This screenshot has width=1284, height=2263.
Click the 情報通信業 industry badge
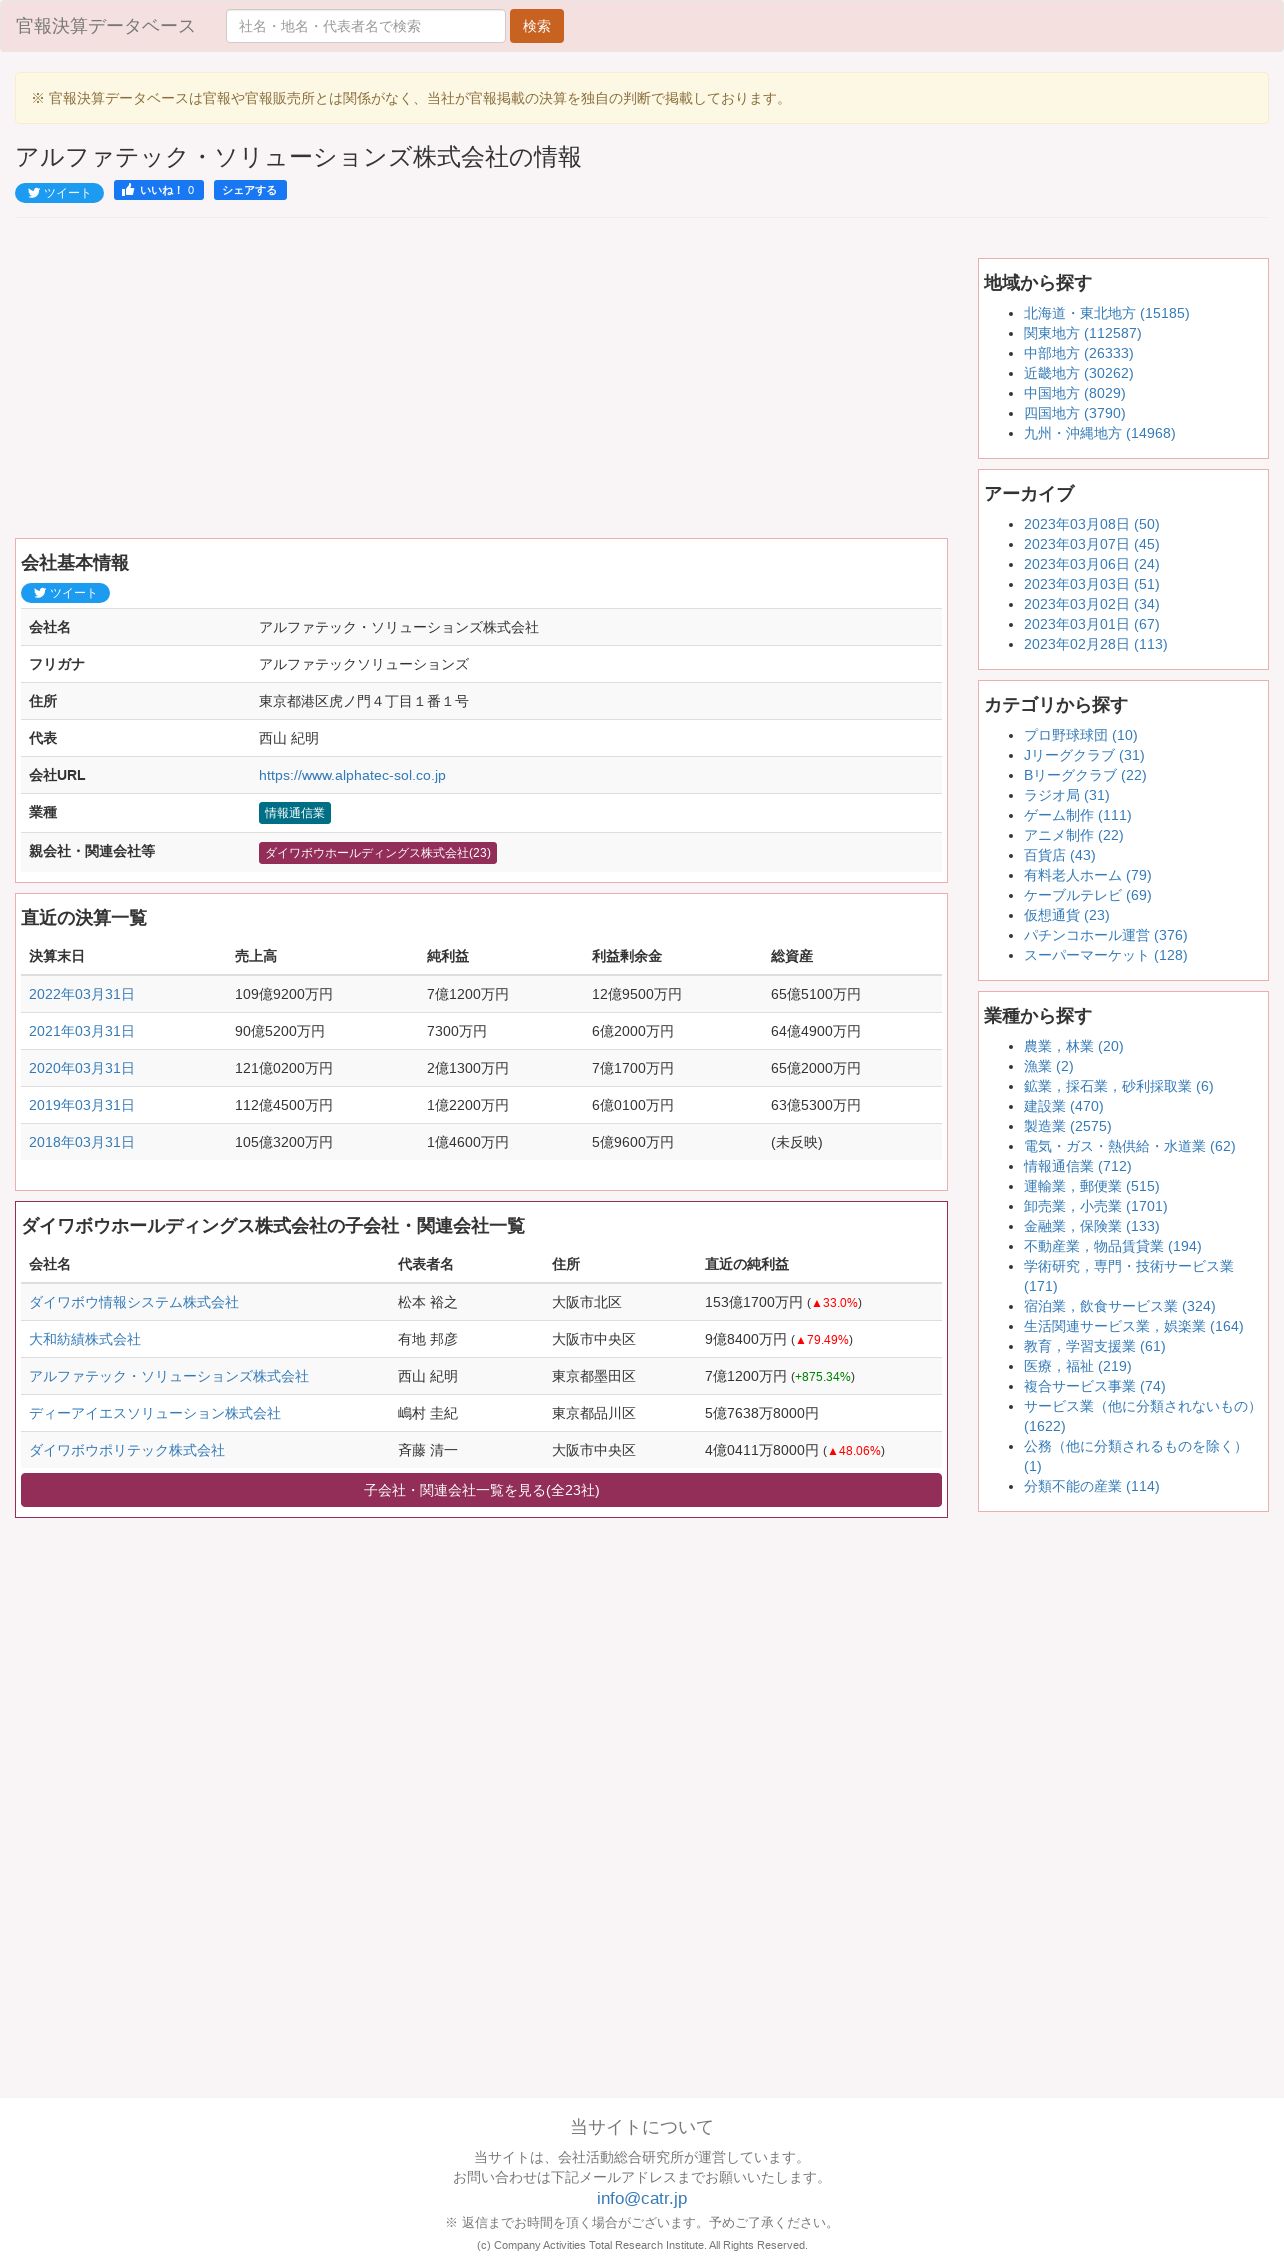[295, 813]
